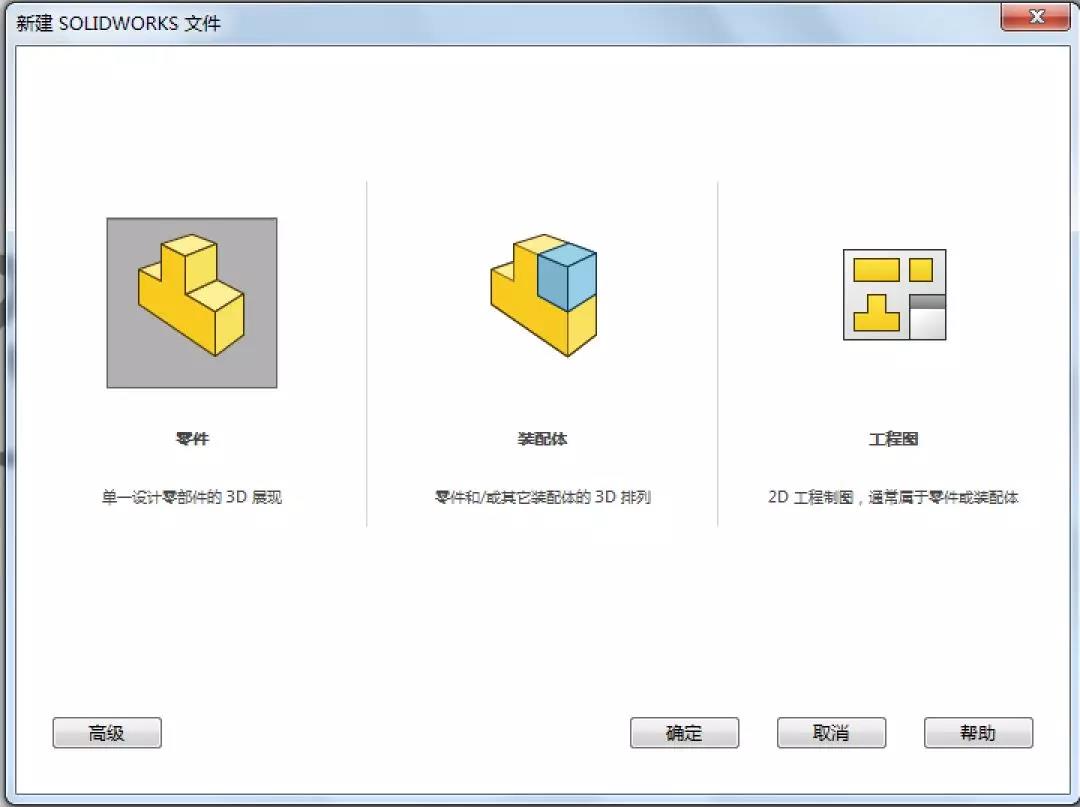This screenshot has height=807, width=1080.
Task: Click the 2D drawing sheet preview image
Action: point(892,295)
